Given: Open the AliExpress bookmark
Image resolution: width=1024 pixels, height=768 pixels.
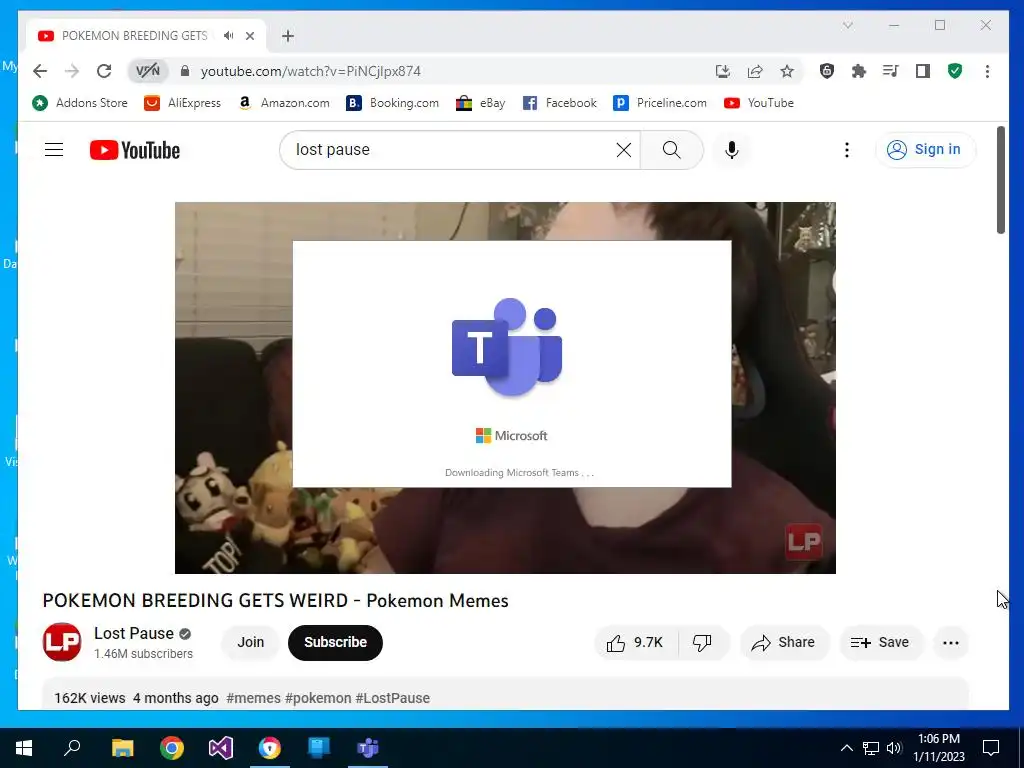Looking at the screenshot, I should coord(182,103).
